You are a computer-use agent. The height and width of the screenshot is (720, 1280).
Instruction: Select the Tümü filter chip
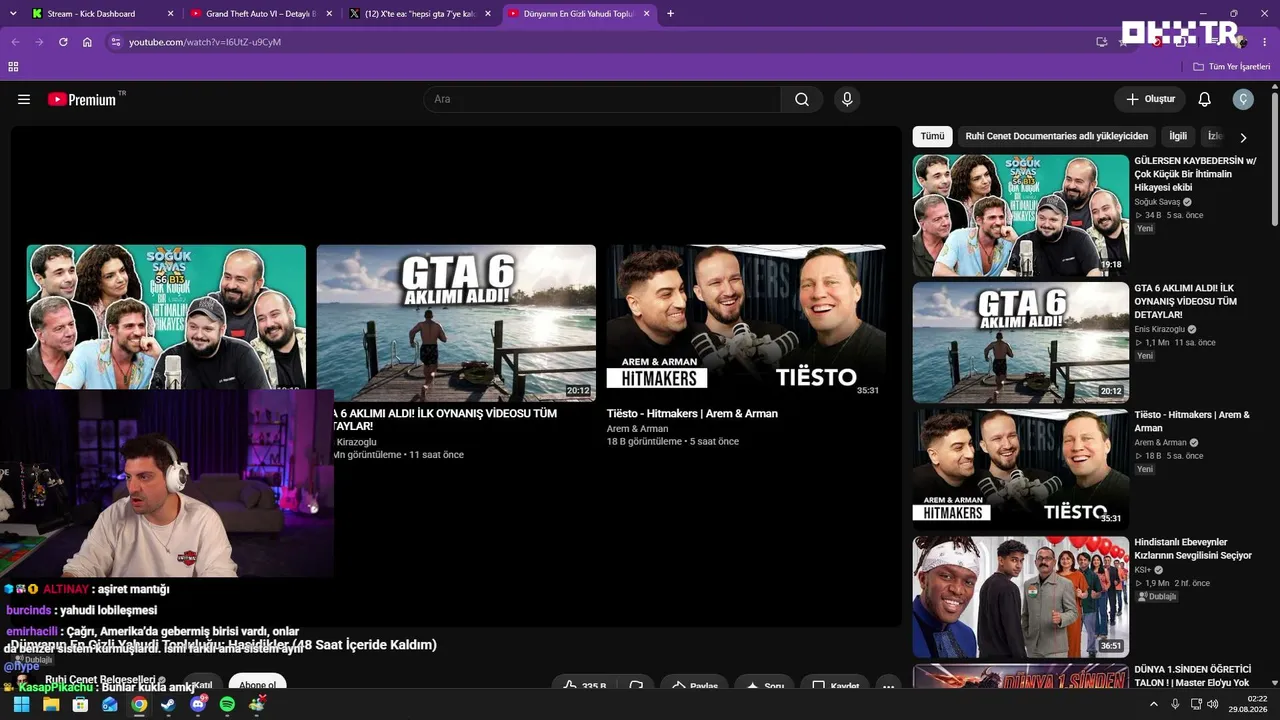[x=932, y=136]
